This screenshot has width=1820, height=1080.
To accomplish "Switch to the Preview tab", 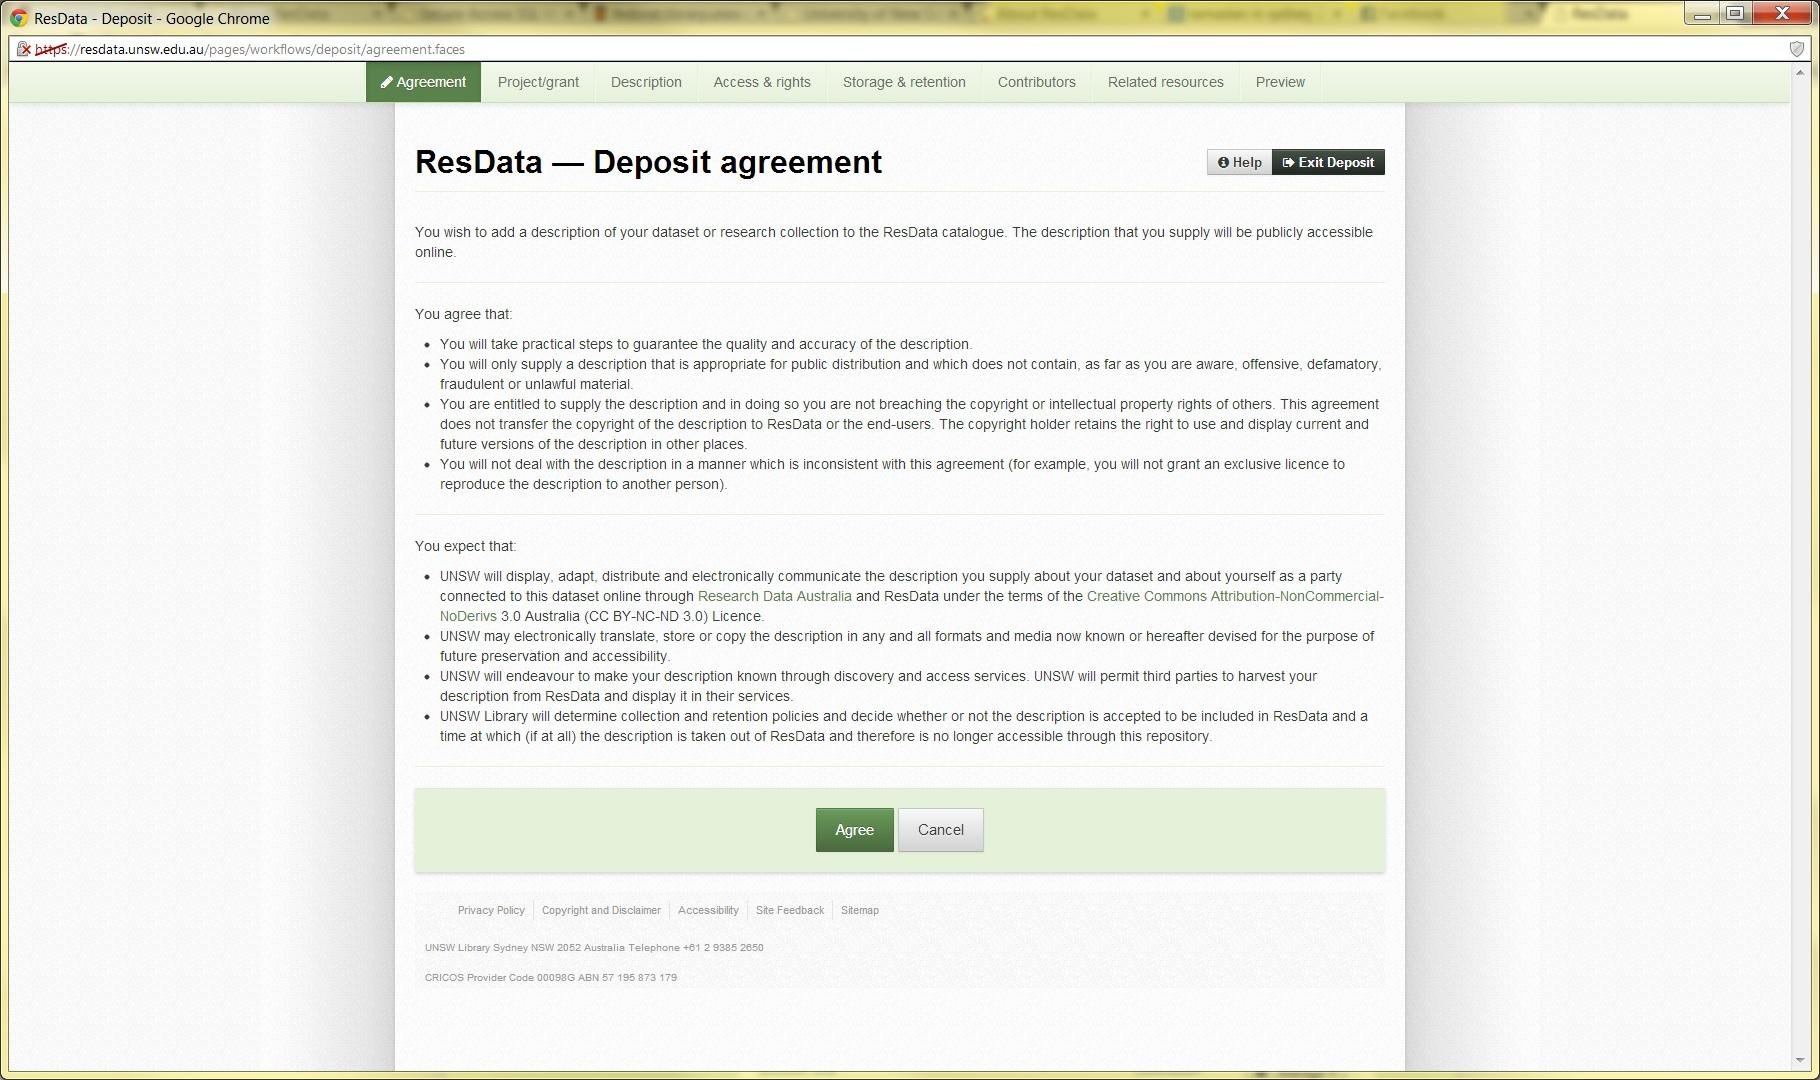I will (x=1280, y=82).
